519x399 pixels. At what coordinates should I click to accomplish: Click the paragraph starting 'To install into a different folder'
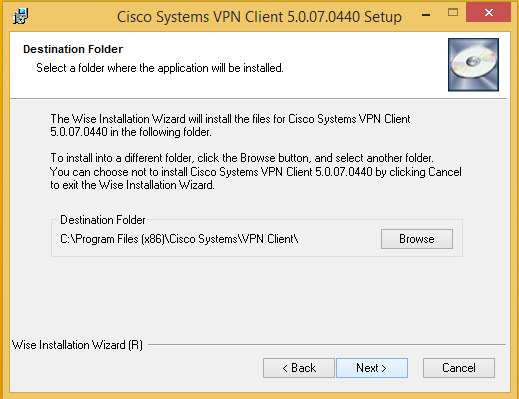(256, 171)
